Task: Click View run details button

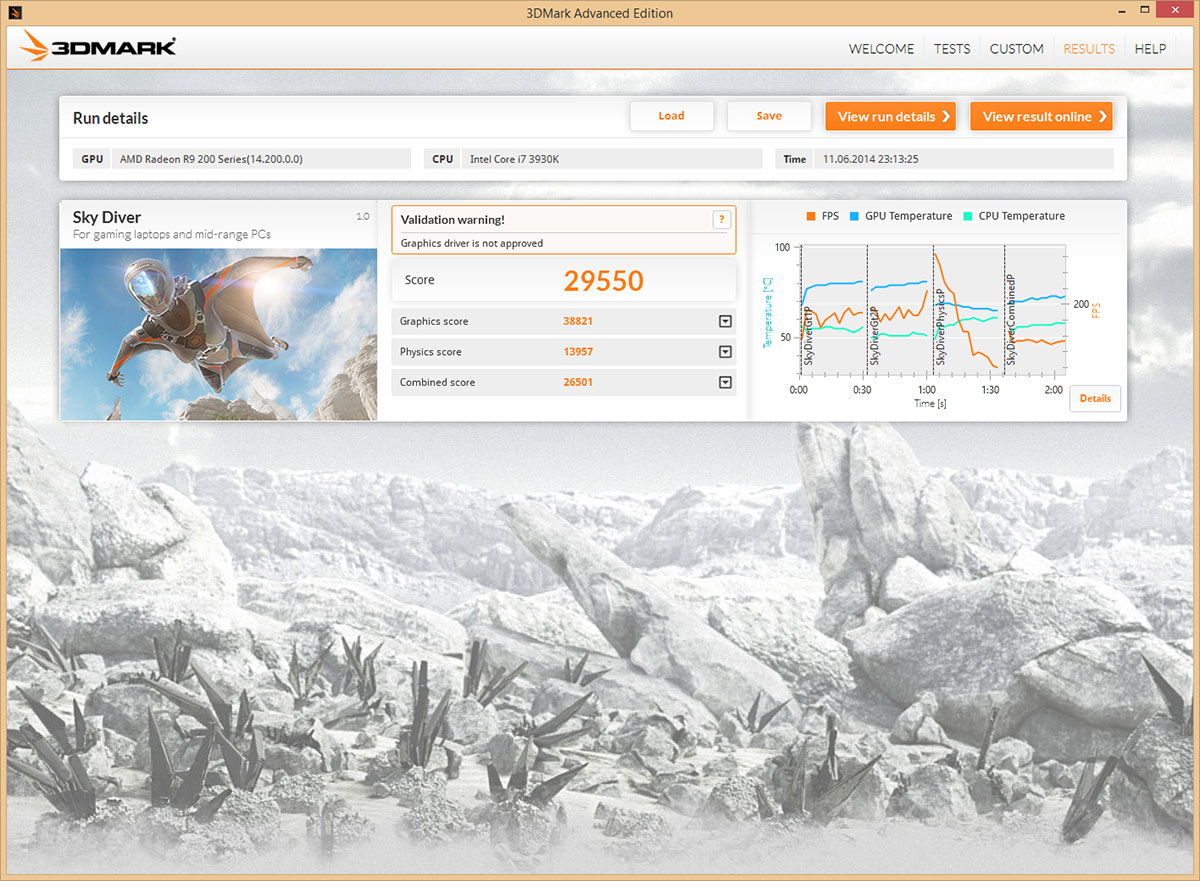Action: pyautogui.click(x=890, y=116)
